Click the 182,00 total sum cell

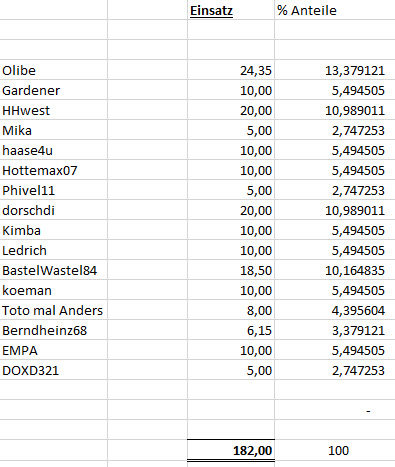click(x=231, y=450)
